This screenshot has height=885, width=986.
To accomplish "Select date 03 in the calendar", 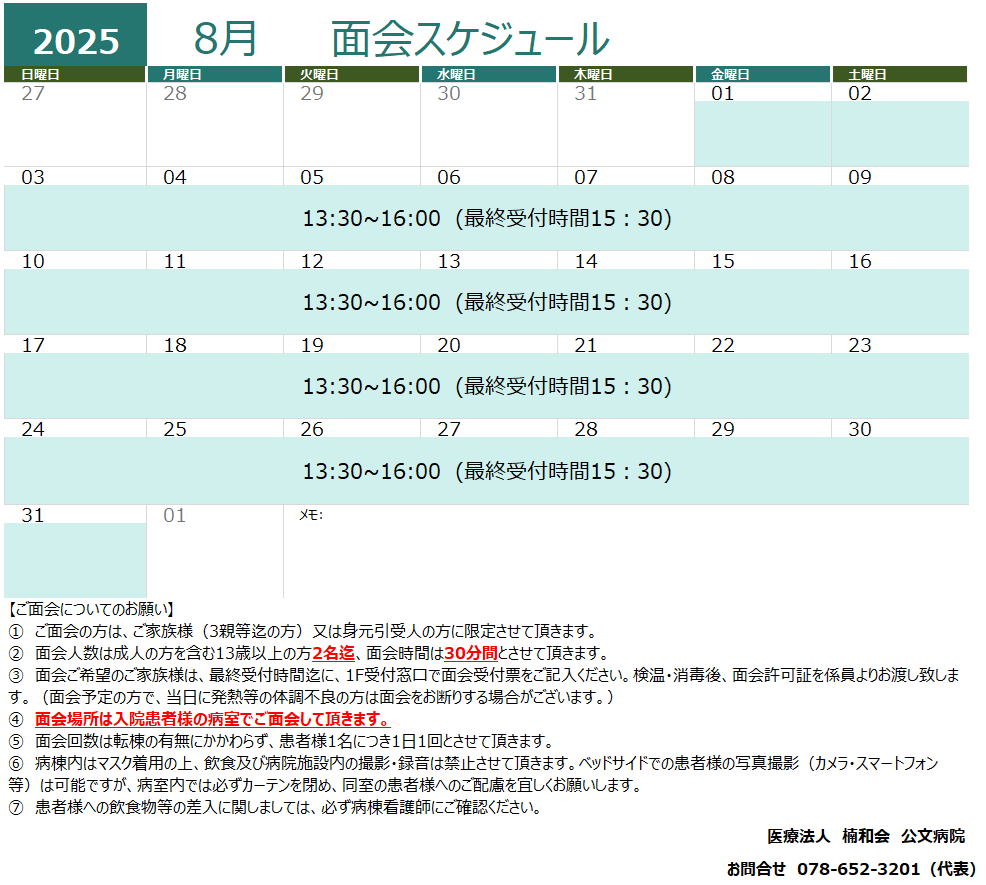I will (x=33, y=177).
